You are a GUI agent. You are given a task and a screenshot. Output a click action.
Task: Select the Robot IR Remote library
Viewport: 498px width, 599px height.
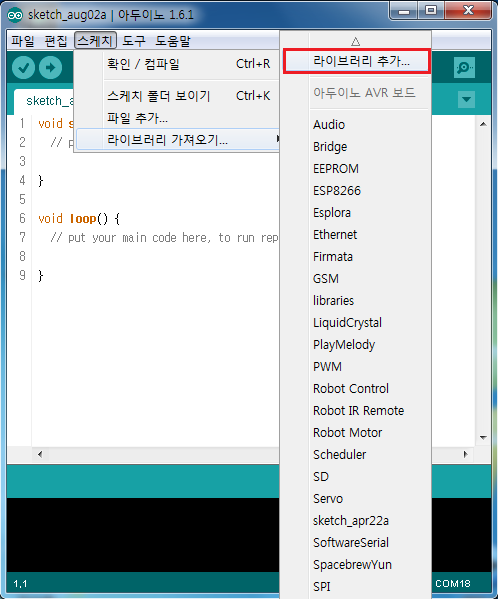pos(357,411)
